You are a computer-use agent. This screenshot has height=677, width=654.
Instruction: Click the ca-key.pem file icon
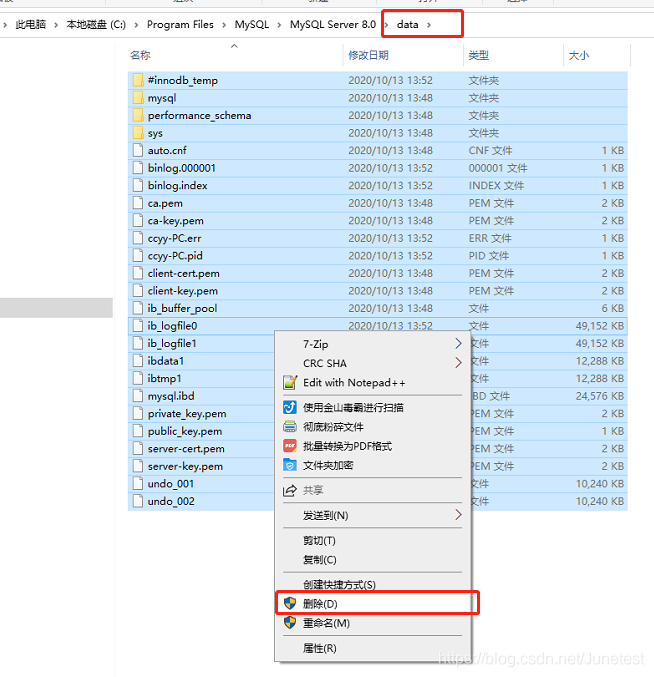(x=138, y=221)
